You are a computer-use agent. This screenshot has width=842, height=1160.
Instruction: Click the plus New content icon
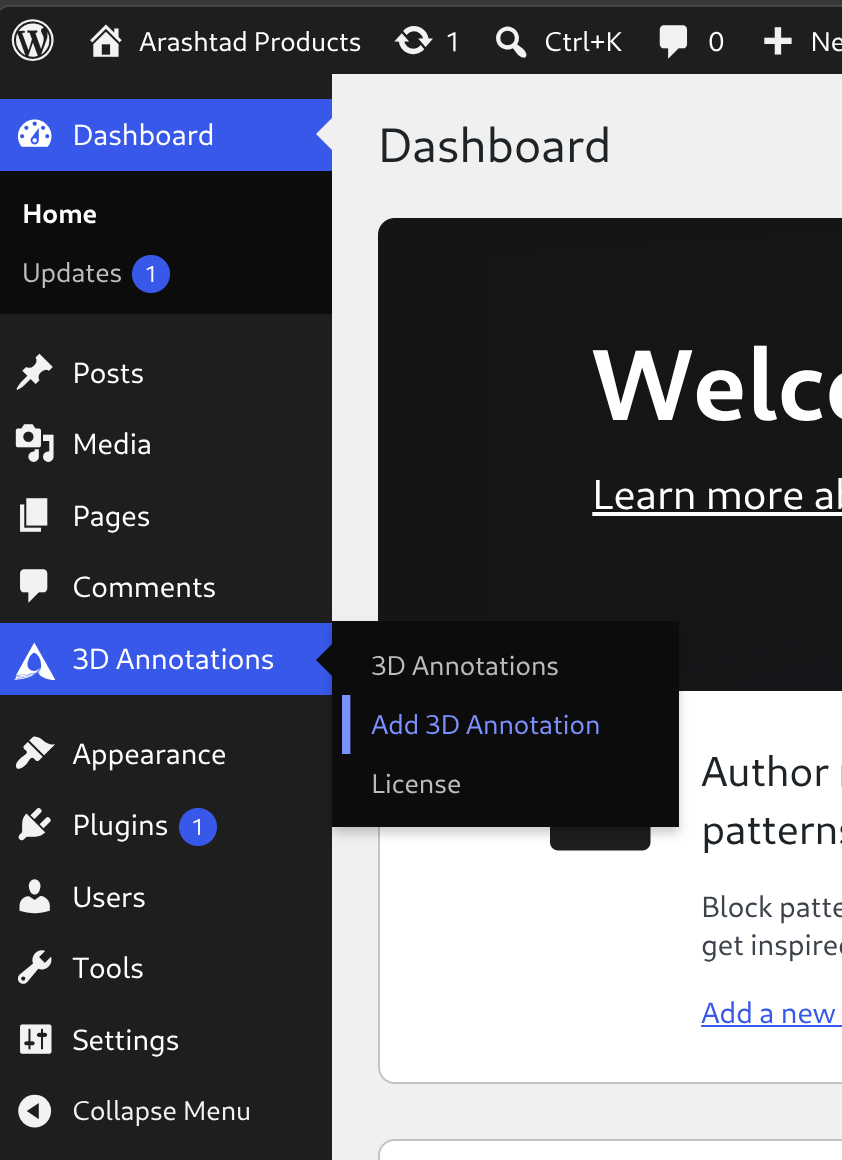(778, 41)
